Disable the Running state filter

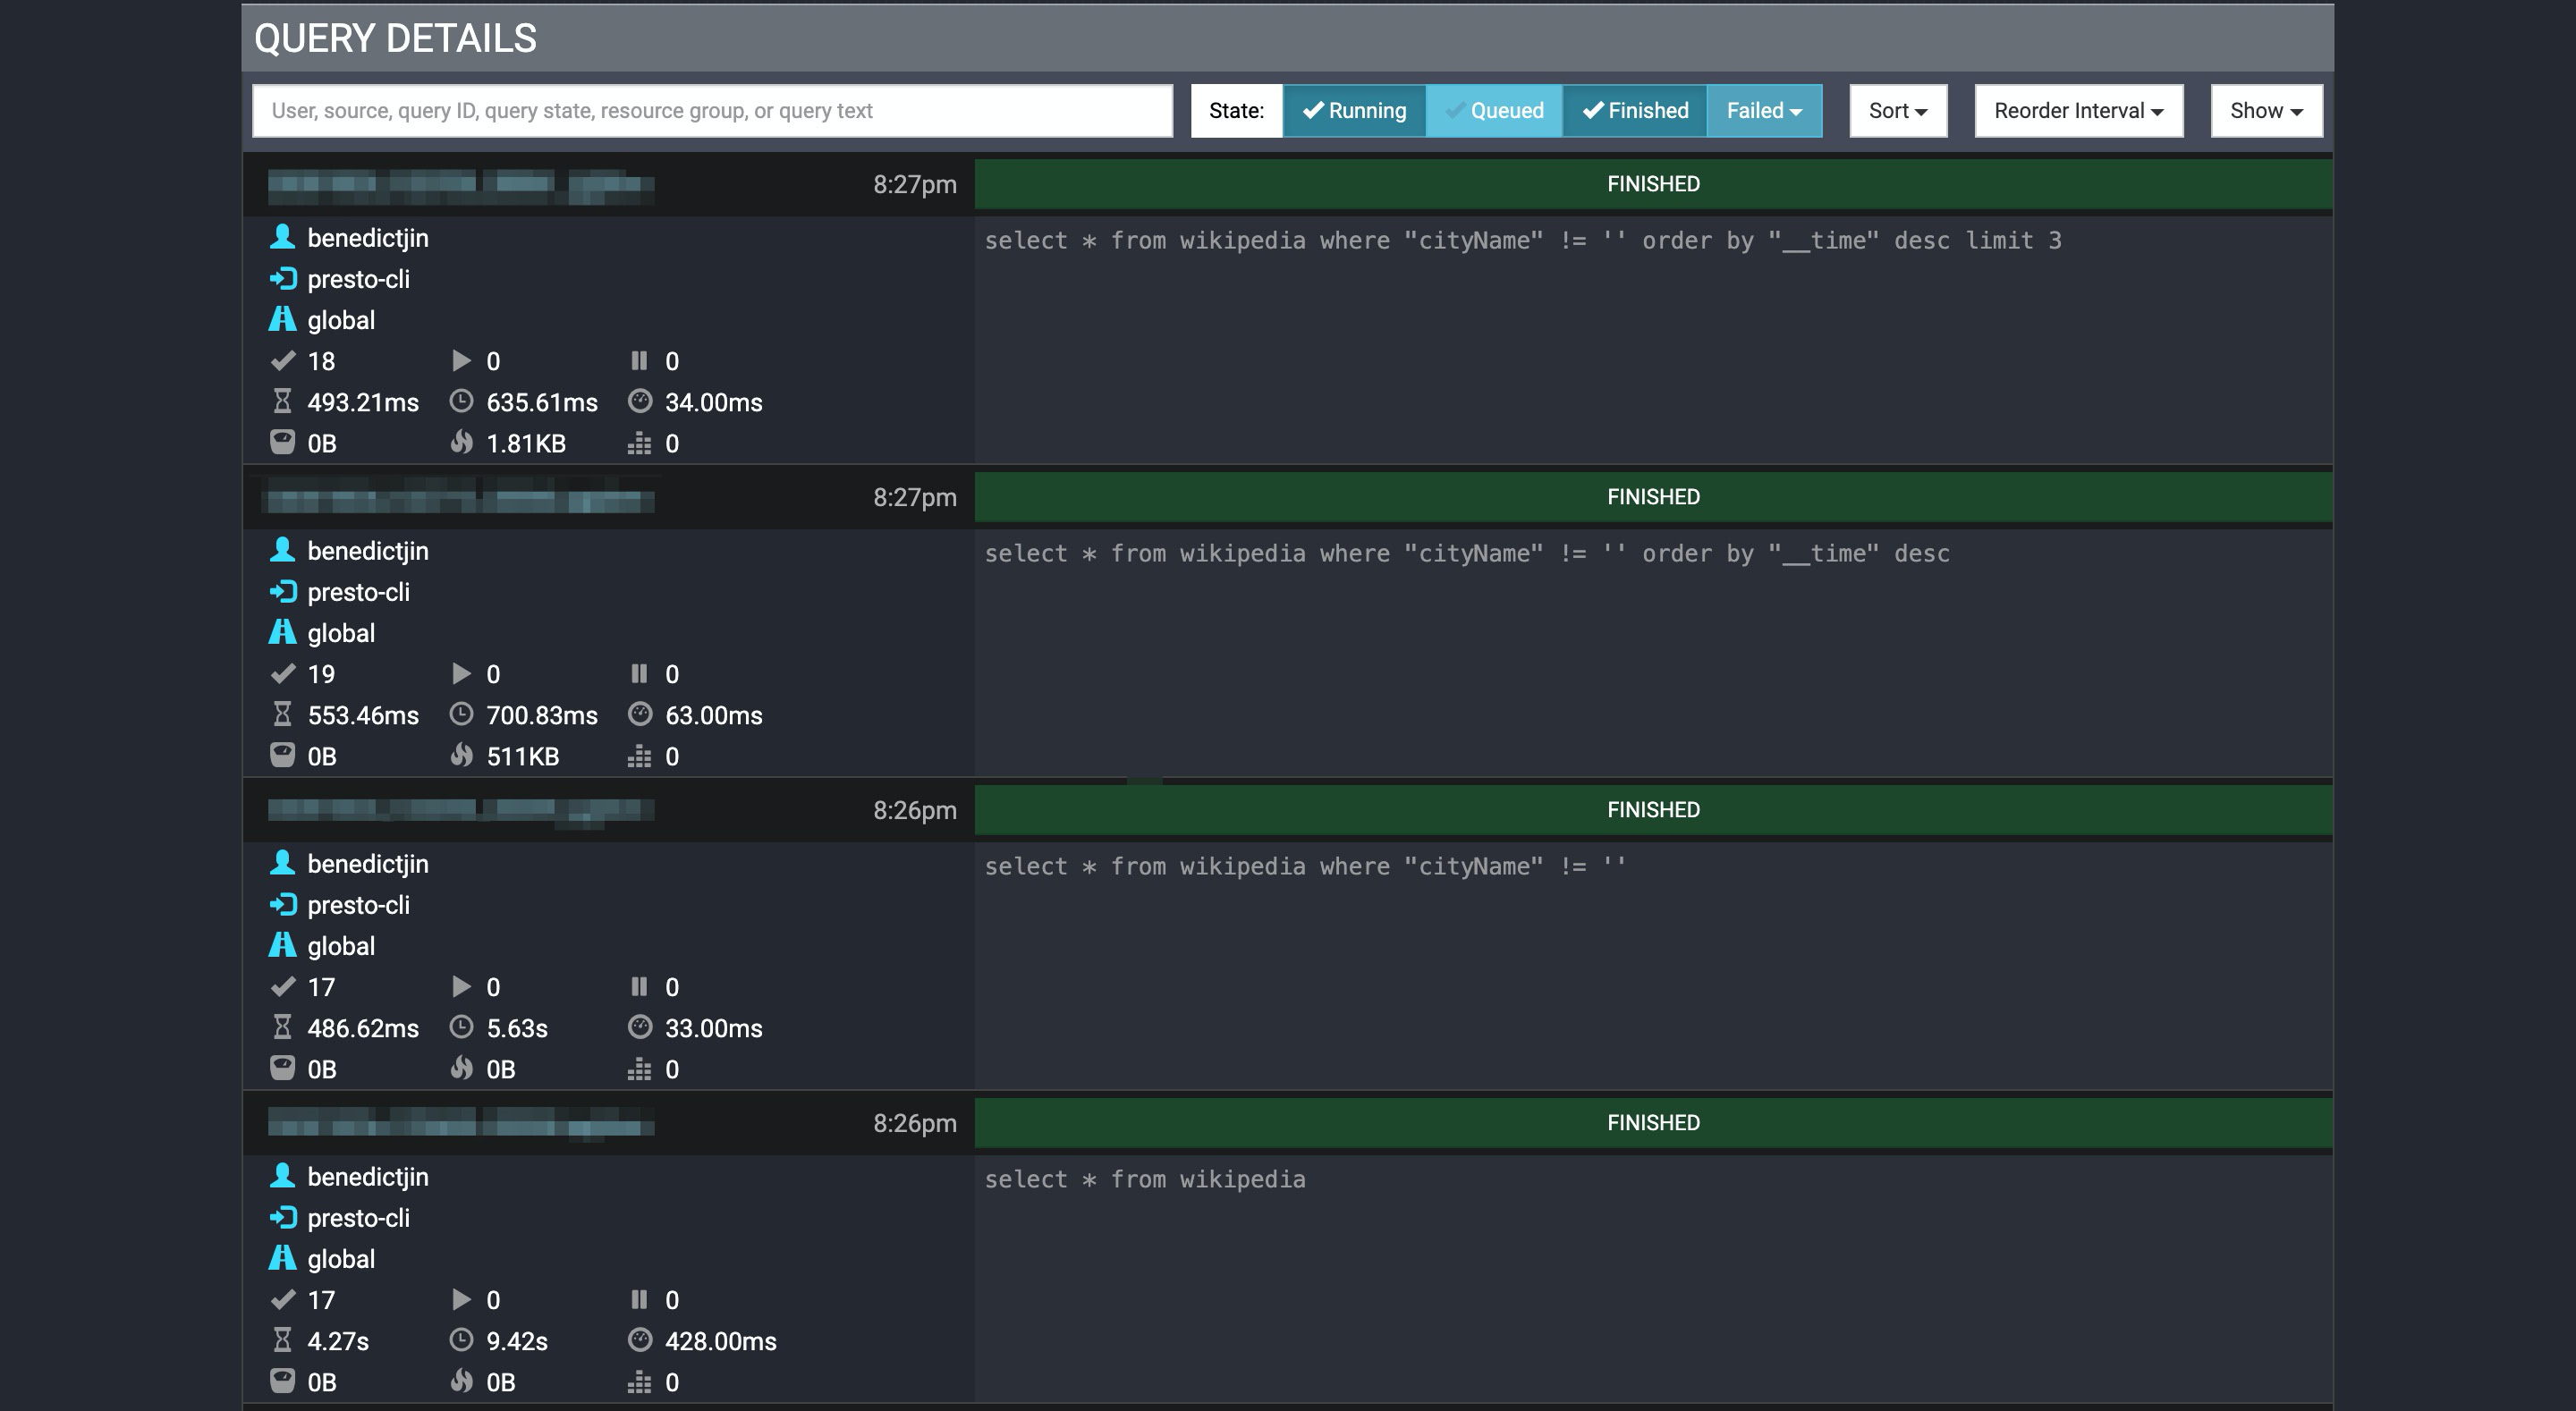point(1353,110)
